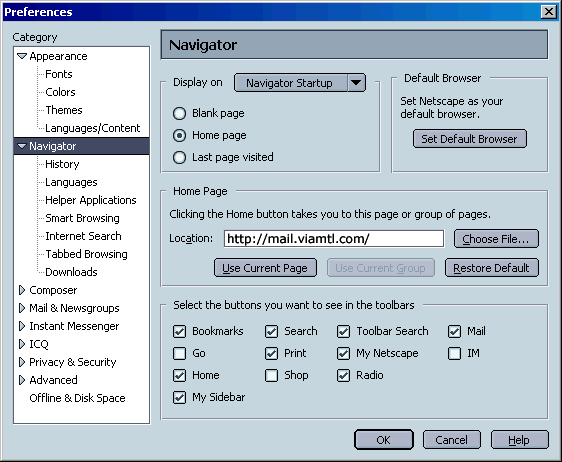
Task: Open Smart Browsing preferences
Action: [82, 218]
